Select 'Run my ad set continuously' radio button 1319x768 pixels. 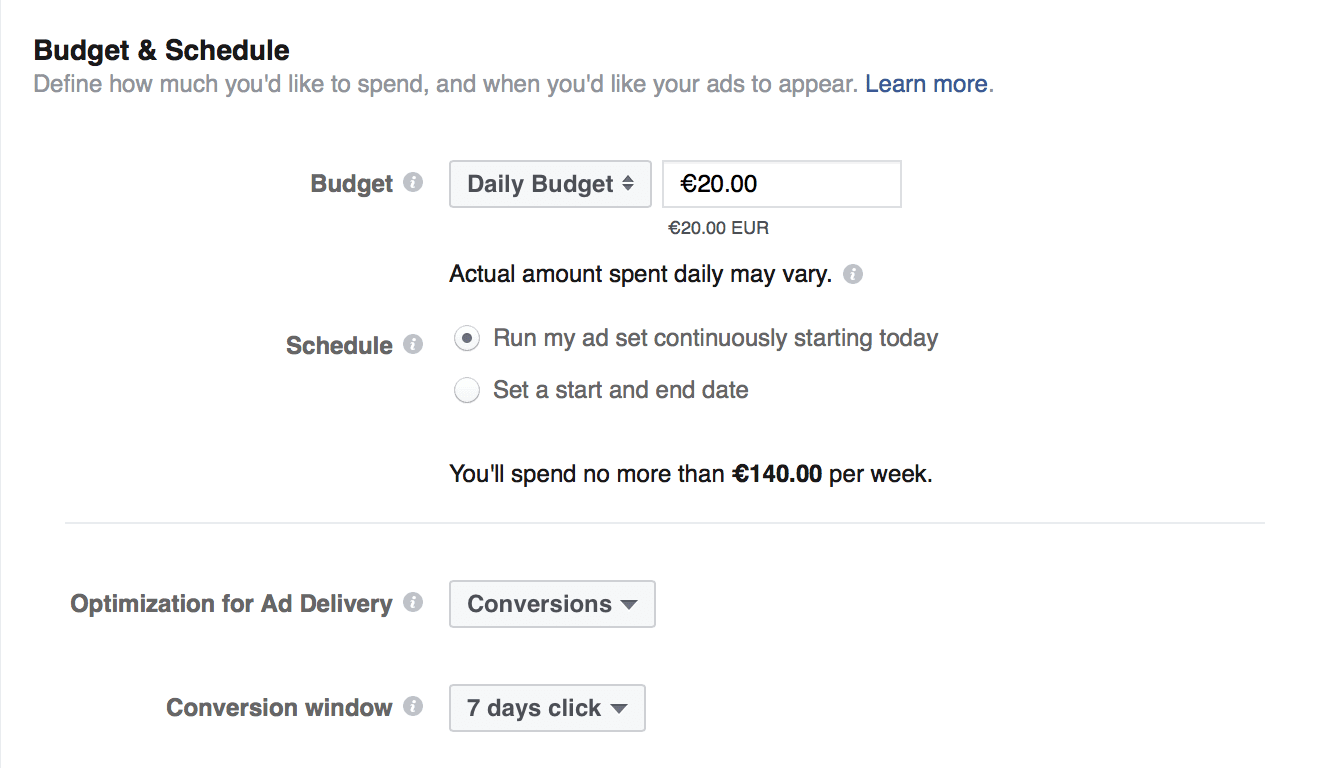point(466,338)
